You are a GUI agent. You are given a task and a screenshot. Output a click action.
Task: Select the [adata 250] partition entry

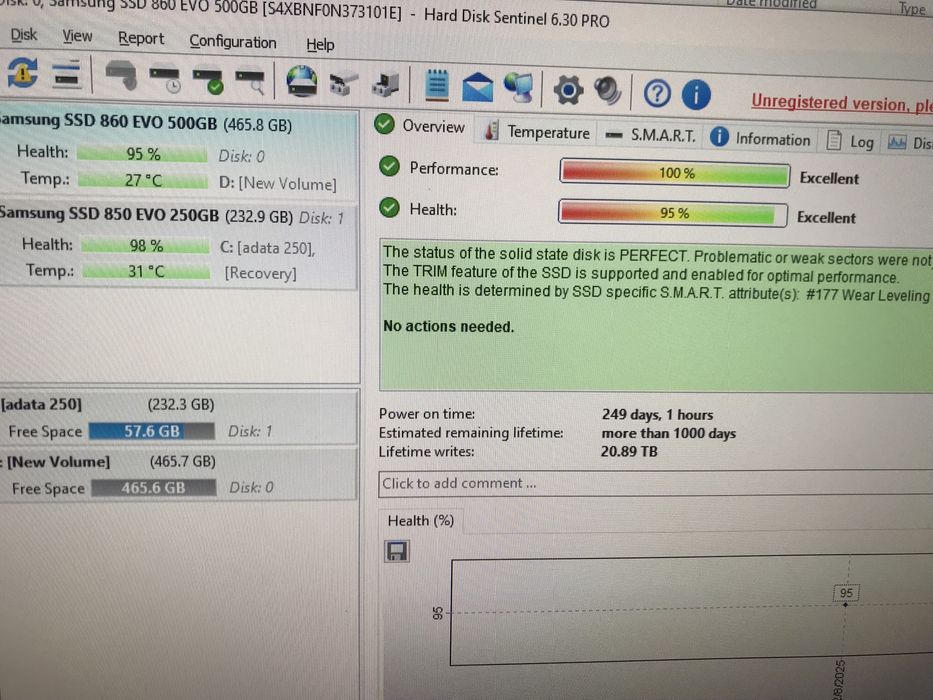pyautogui.click(x=177, y=418)
